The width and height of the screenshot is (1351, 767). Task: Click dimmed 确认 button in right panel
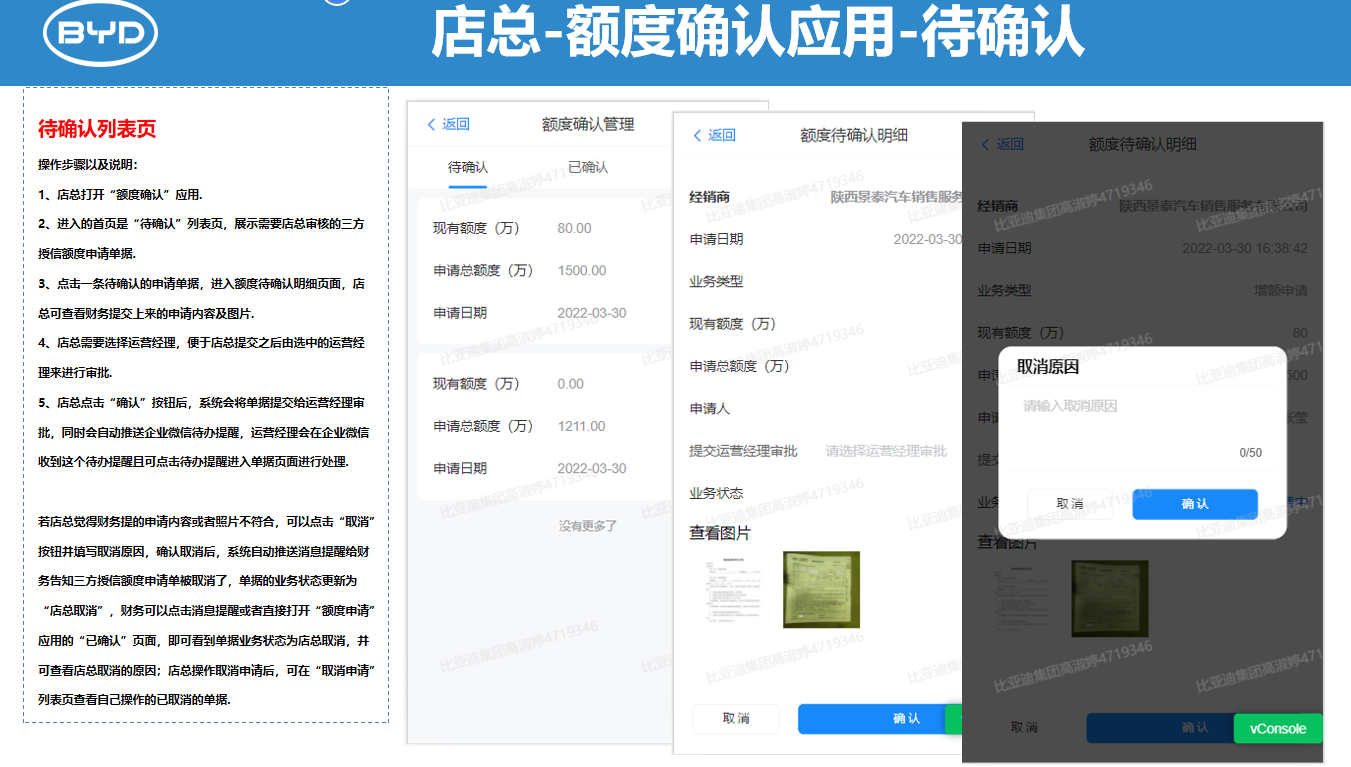pyautogui.click(x=1160, y=727)
